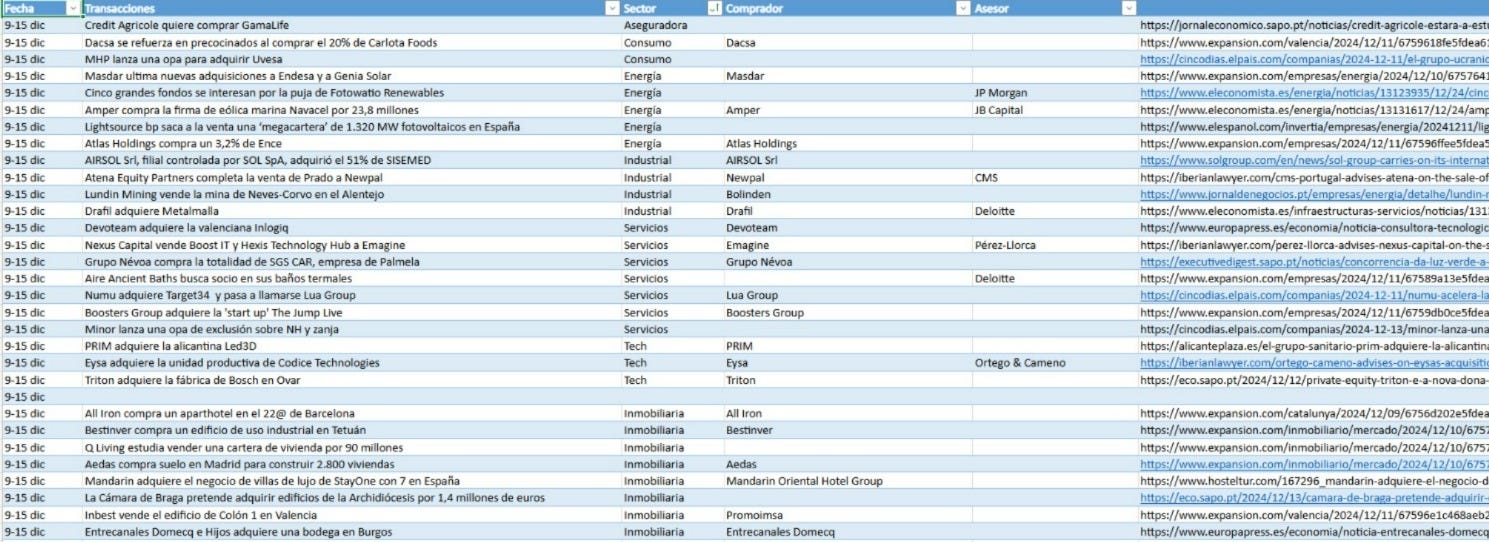The height and width of the screenshot is (542, 1489).
Task: Select the 'Promoimsa' comprador cell
Action: [847, 515]
